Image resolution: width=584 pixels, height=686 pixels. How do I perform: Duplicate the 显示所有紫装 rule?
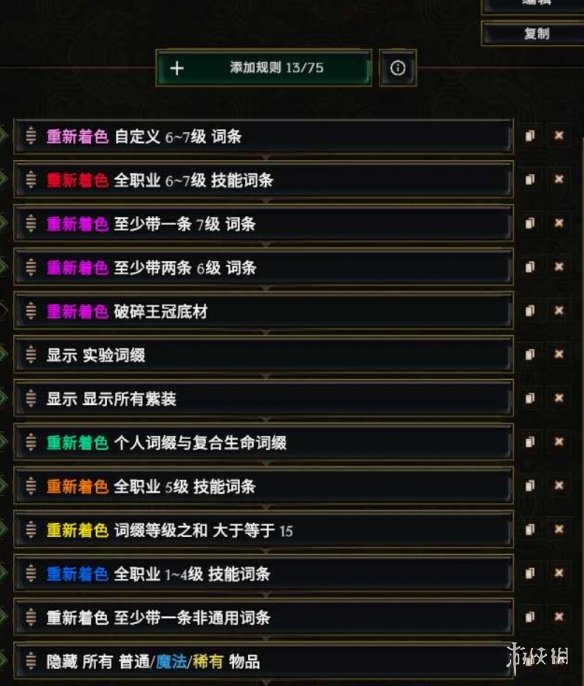click(530, 398)
